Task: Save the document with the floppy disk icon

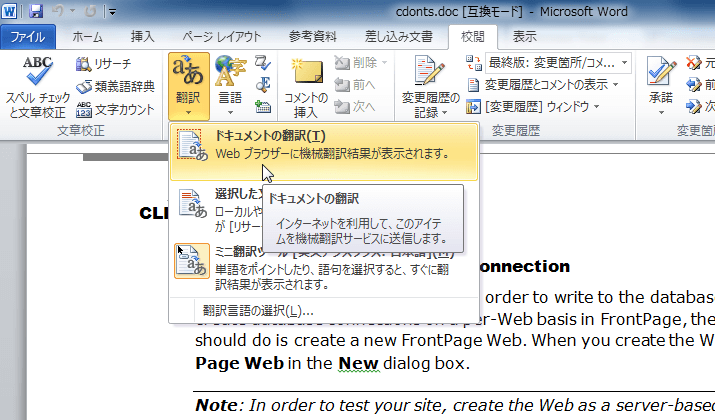Action: pyautogui.click(x=36, y=11)
